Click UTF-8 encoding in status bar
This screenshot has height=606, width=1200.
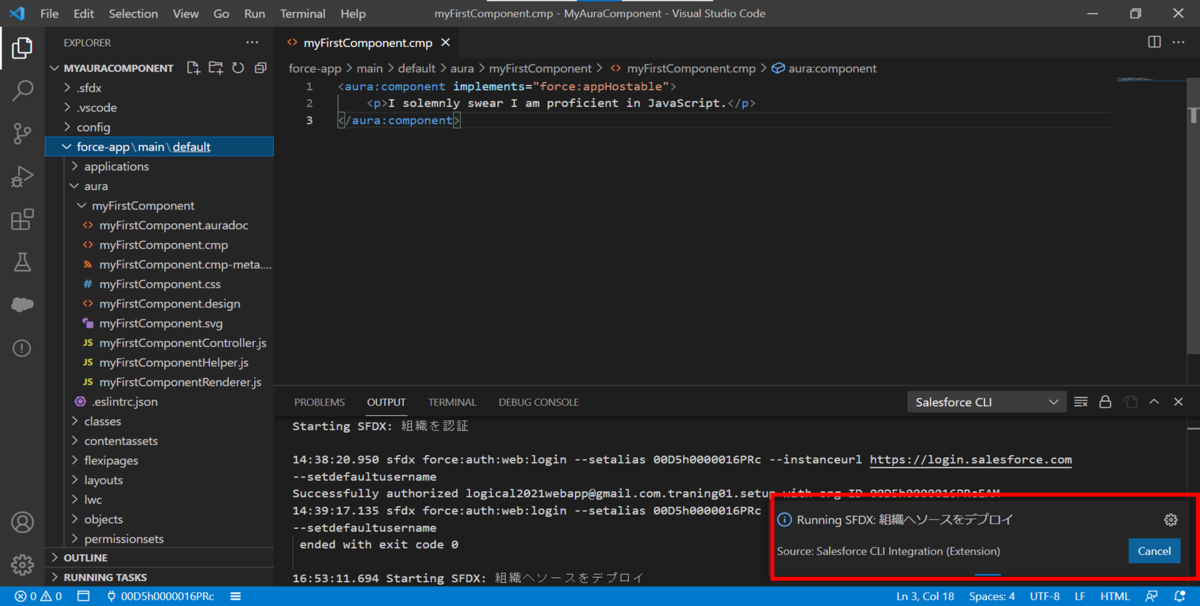point(1044,596)
